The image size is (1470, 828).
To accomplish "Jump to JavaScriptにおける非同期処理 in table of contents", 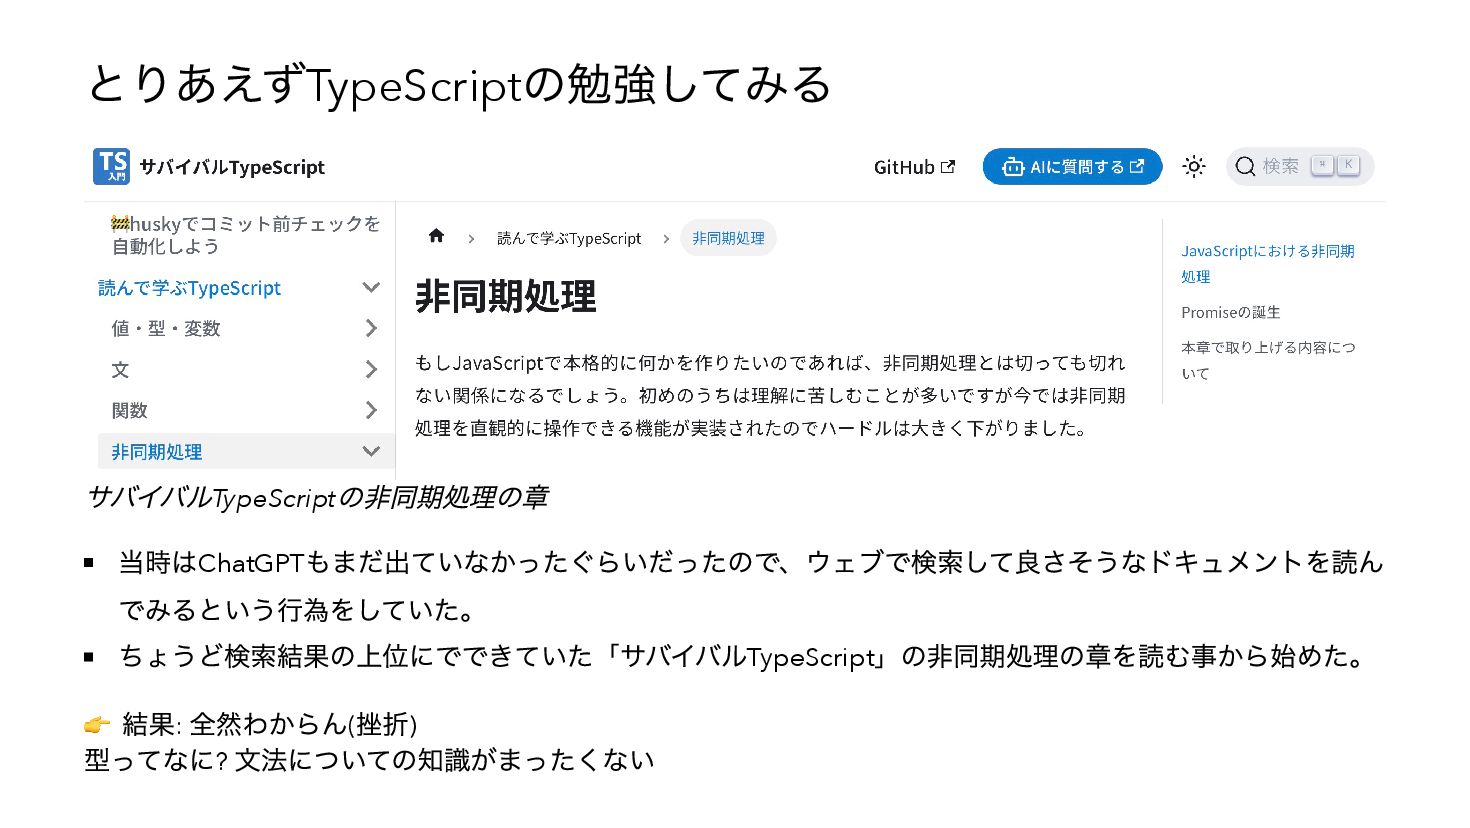I will point(1267,263).
